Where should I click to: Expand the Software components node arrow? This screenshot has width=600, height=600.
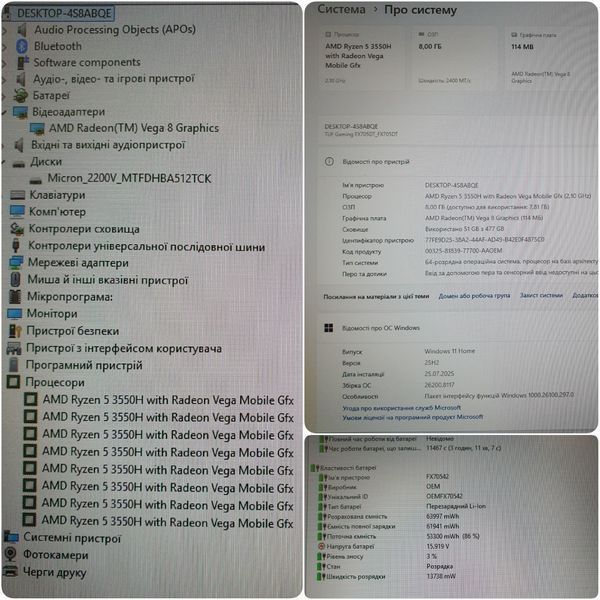pos(4,63)
